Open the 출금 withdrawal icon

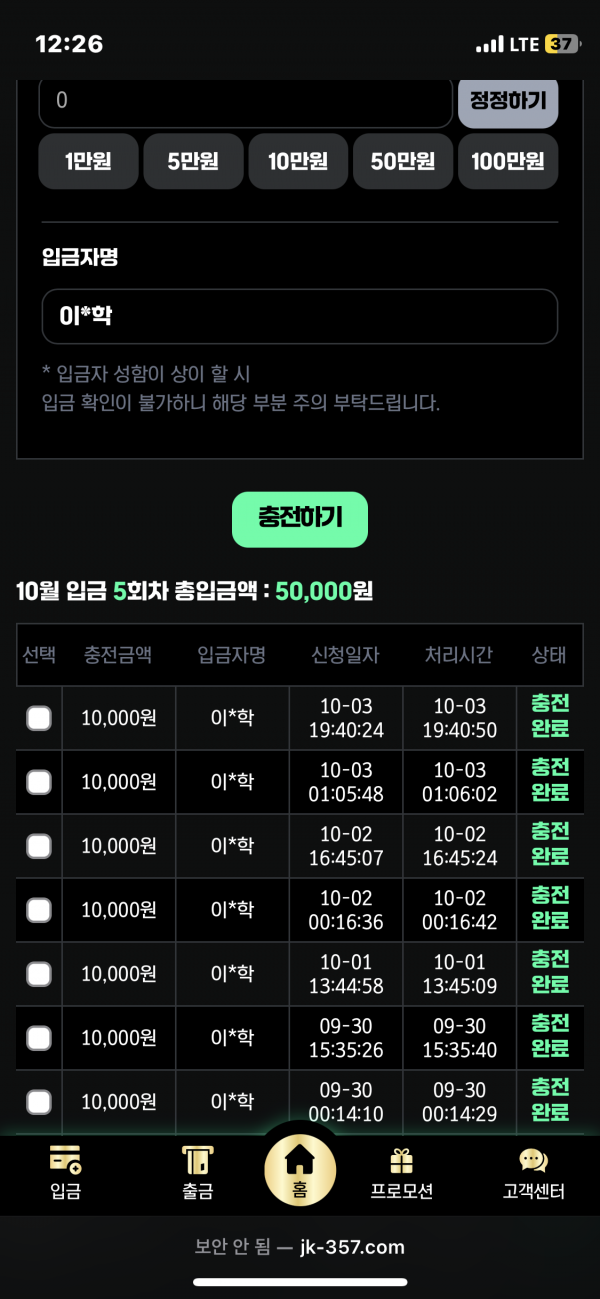pos(197,1161)
